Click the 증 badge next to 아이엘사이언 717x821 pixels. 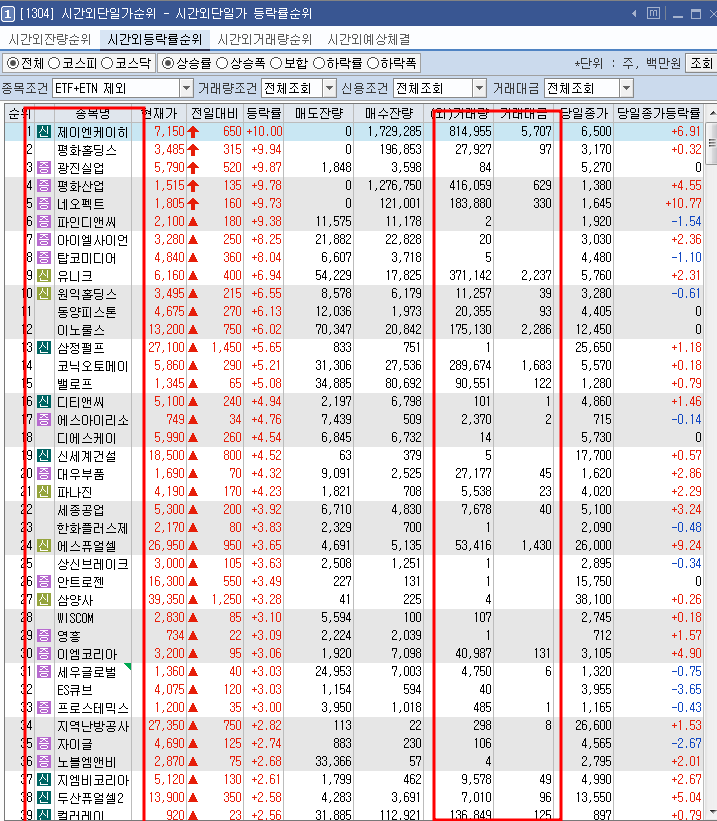point(44,239)
